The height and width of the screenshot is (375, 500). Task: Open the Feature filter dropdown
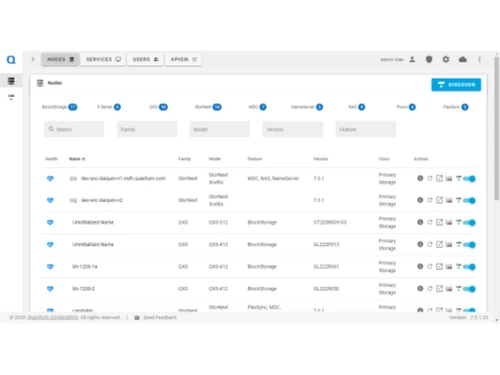[x=366, y=129]
